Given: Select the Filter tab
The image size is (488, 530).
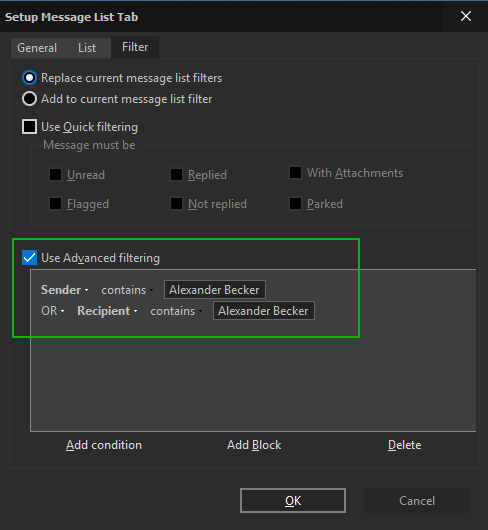Looking at the screenshot, I should (135, 47).
